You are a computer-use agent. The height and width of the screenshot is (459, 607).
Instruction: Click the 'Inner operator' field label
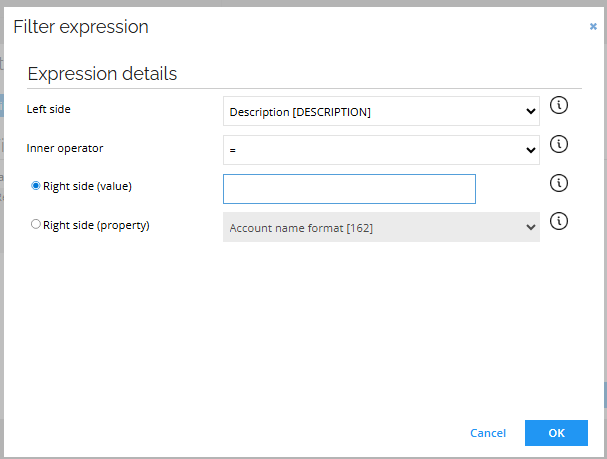(x=65, y=148)
